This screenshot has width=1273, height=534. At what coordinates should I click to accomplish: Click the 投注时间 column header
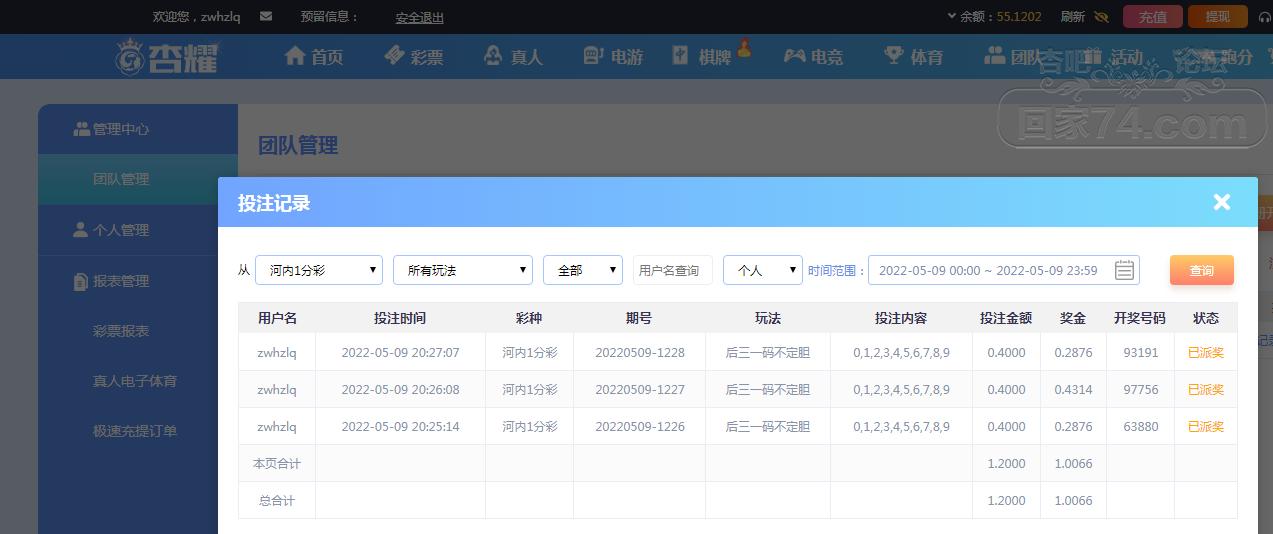point(400,318)
